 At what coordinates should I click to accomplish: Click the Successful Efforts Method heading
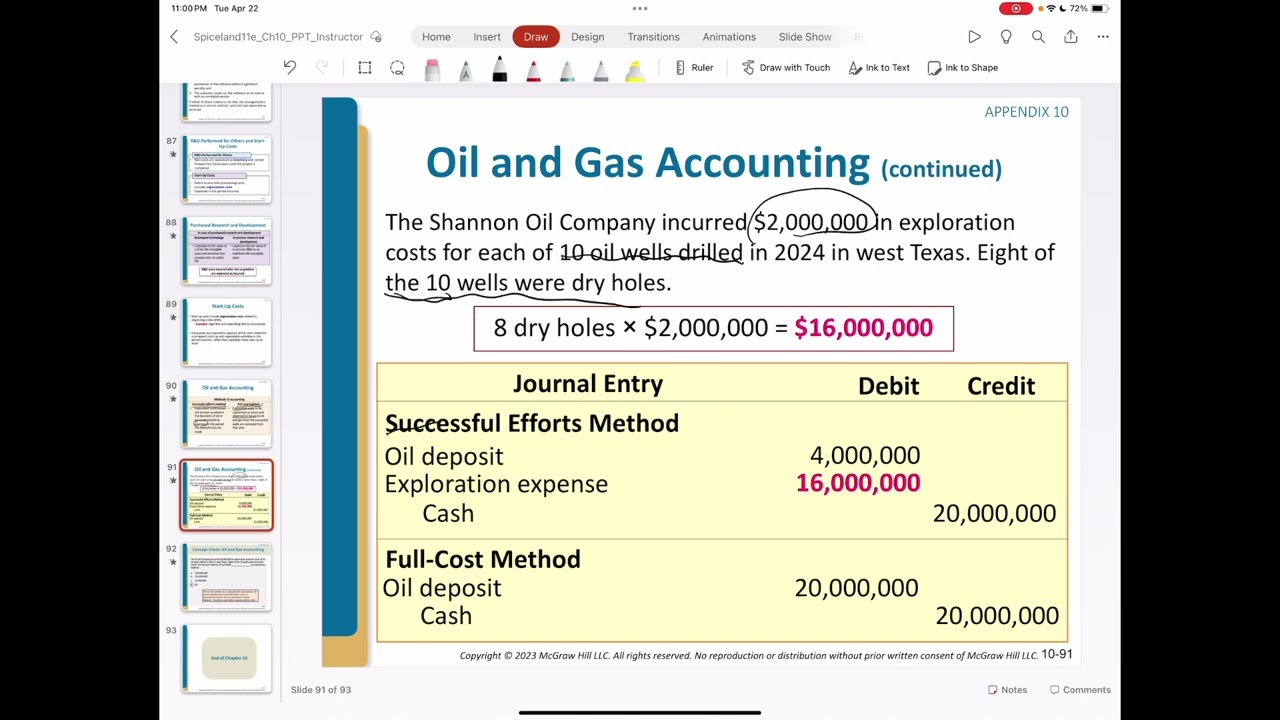click(531, 424)
